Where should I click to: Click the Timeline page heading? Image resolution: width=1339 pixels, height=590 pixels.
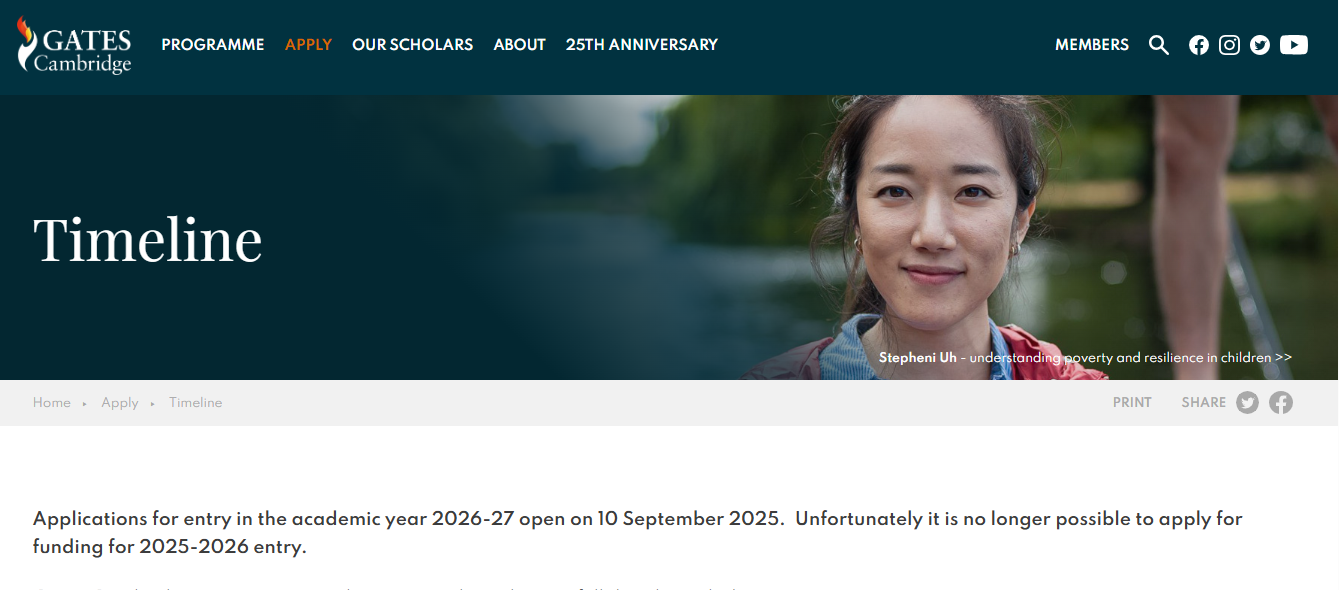coord(148,240)
